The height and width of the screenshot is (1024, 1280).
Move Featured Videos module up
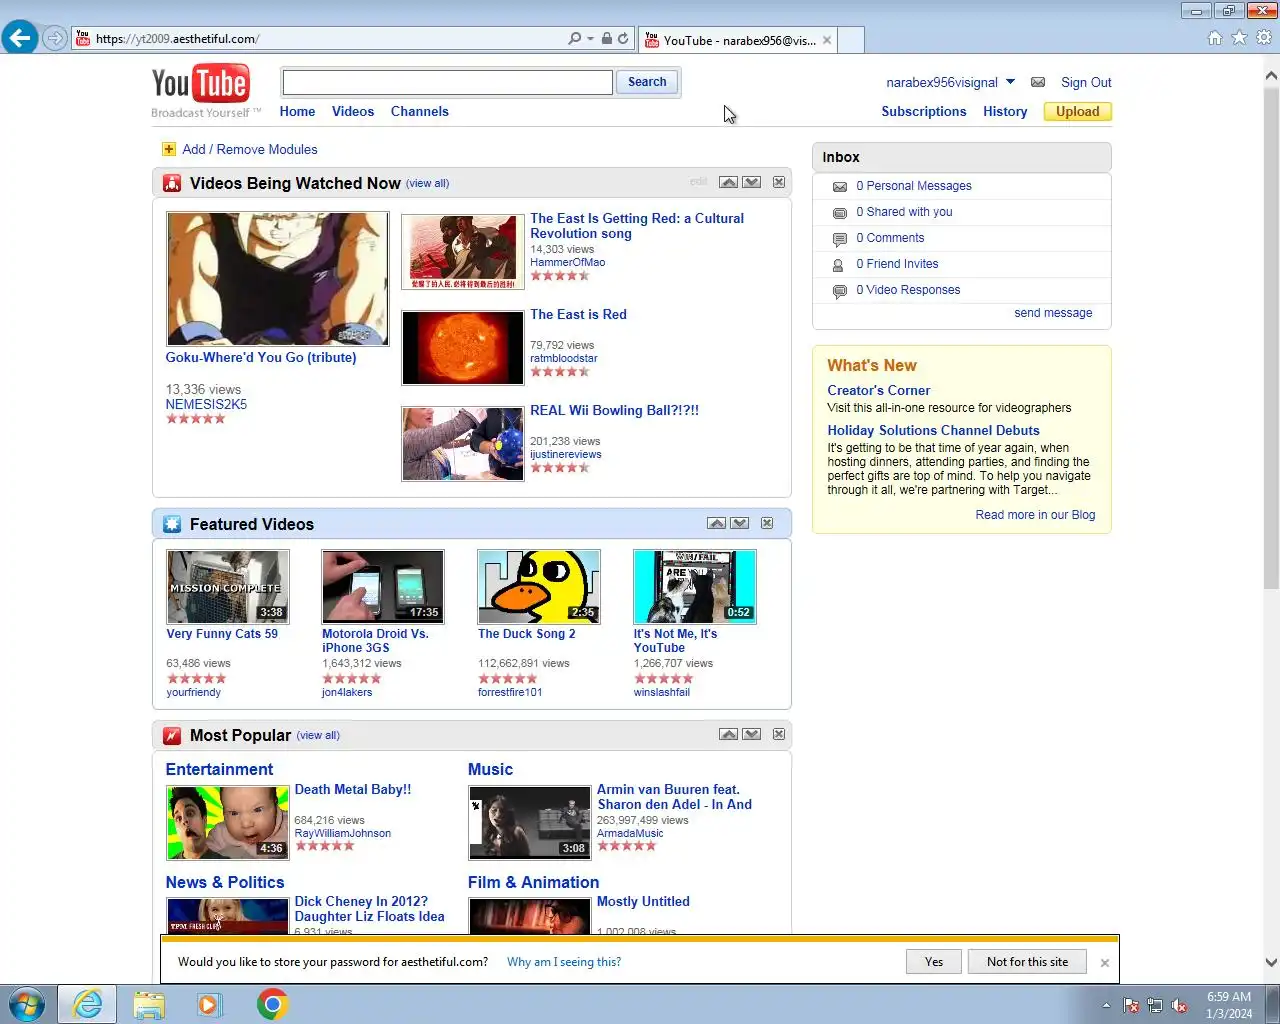(x=716, y=523)
